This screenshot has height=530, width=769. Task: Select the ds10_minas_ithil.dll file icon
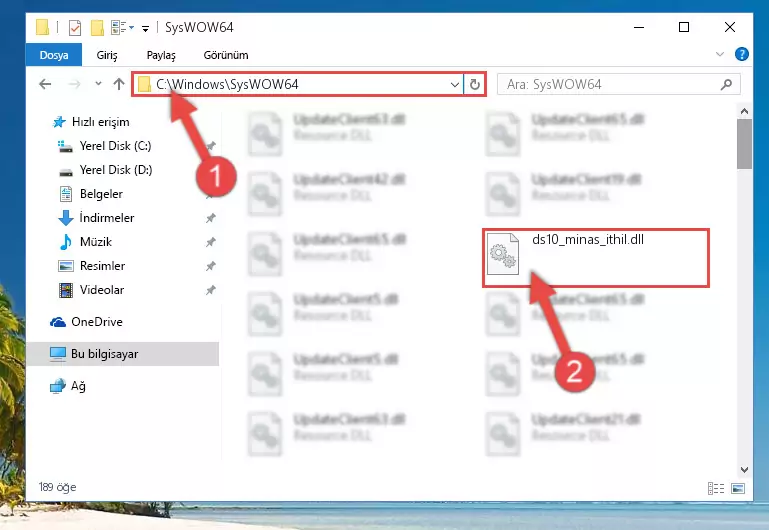coord(503,254)
